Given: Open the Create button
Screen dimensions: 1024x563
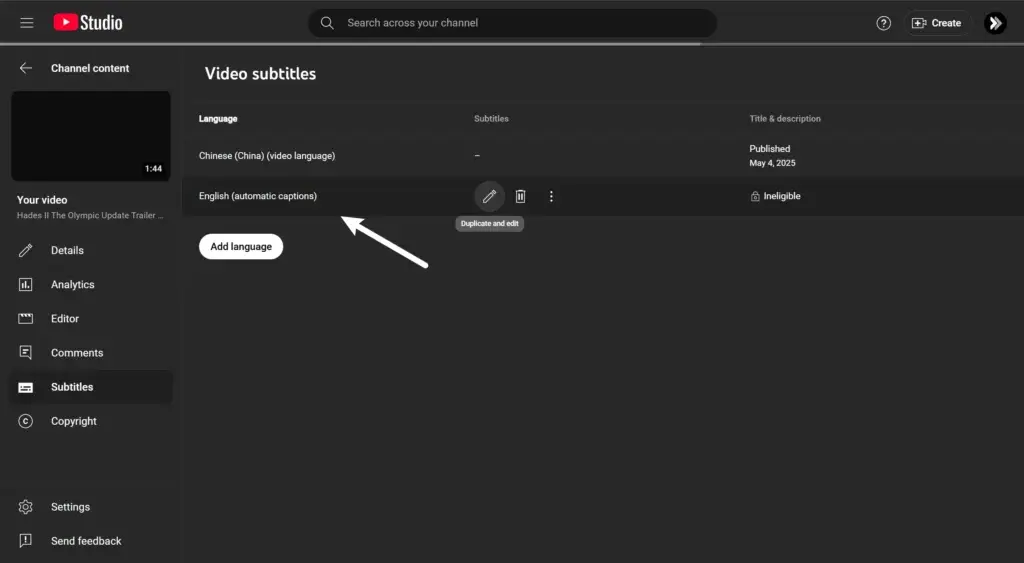Looking at the screenshot, I should (936, 23).
